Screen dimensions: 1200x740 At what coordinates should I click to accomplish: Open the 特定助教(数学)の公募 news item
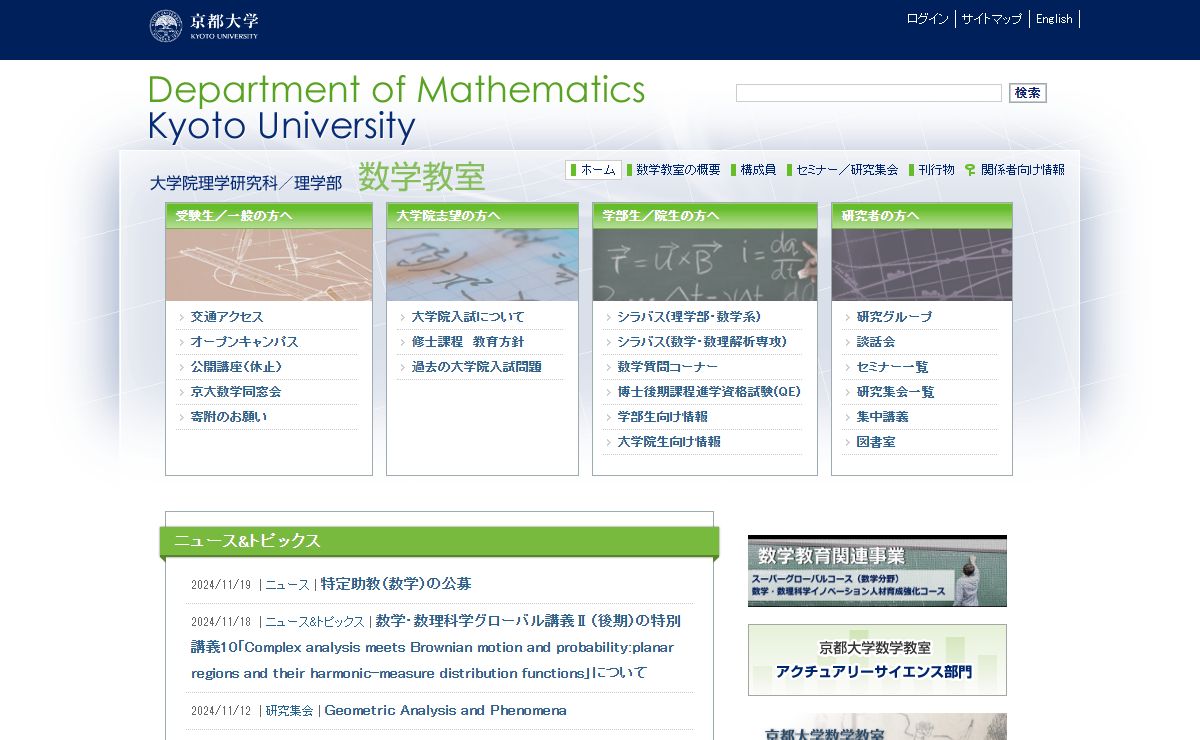(x=396, y=584)
